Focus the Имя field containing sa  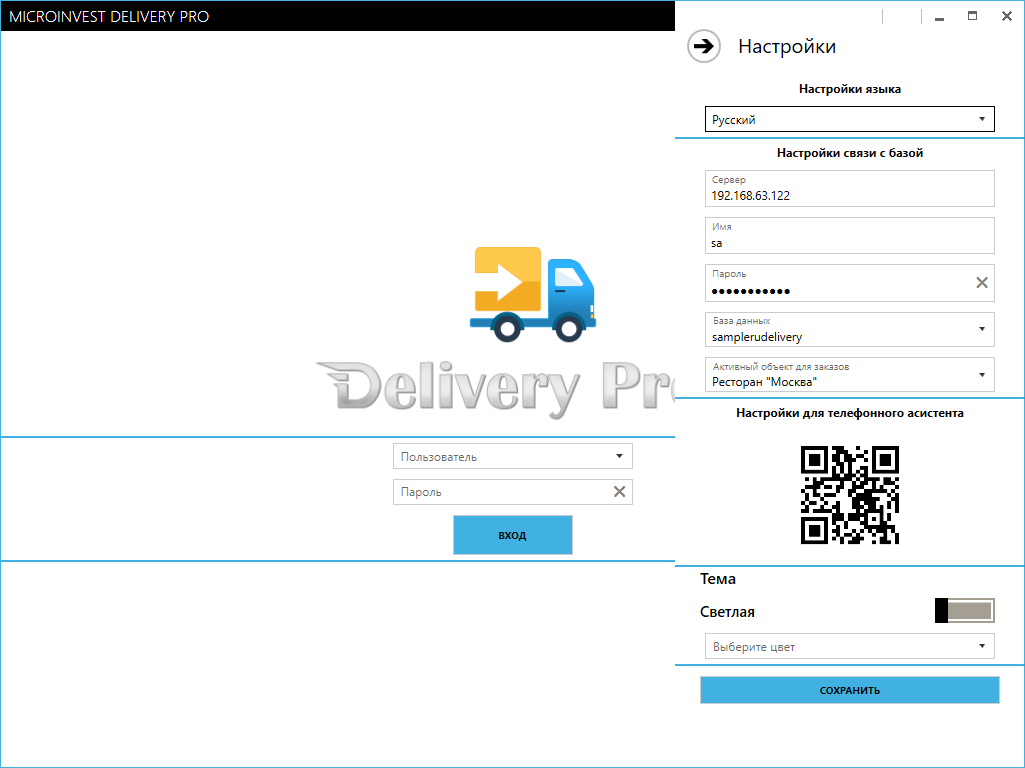tap(849, 235)
